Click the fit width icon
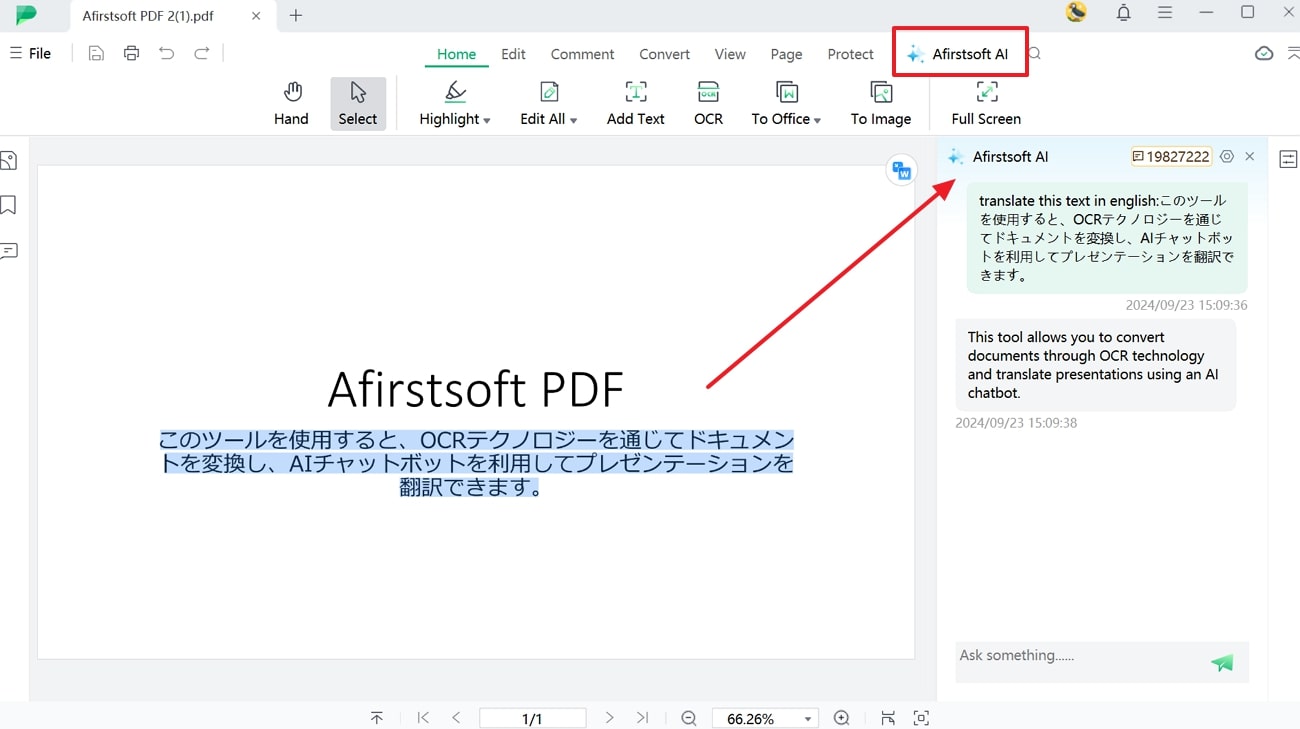This screenshot has height=729, width=1300. [x=888, y=718]
